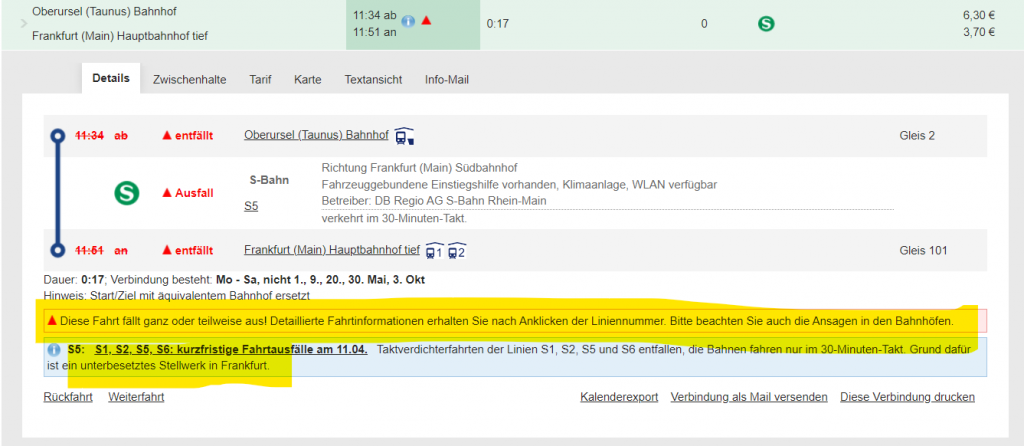Open the Tarif tab
The width and height of the screenshot is (1024, 446).
(x=260, y=79)
